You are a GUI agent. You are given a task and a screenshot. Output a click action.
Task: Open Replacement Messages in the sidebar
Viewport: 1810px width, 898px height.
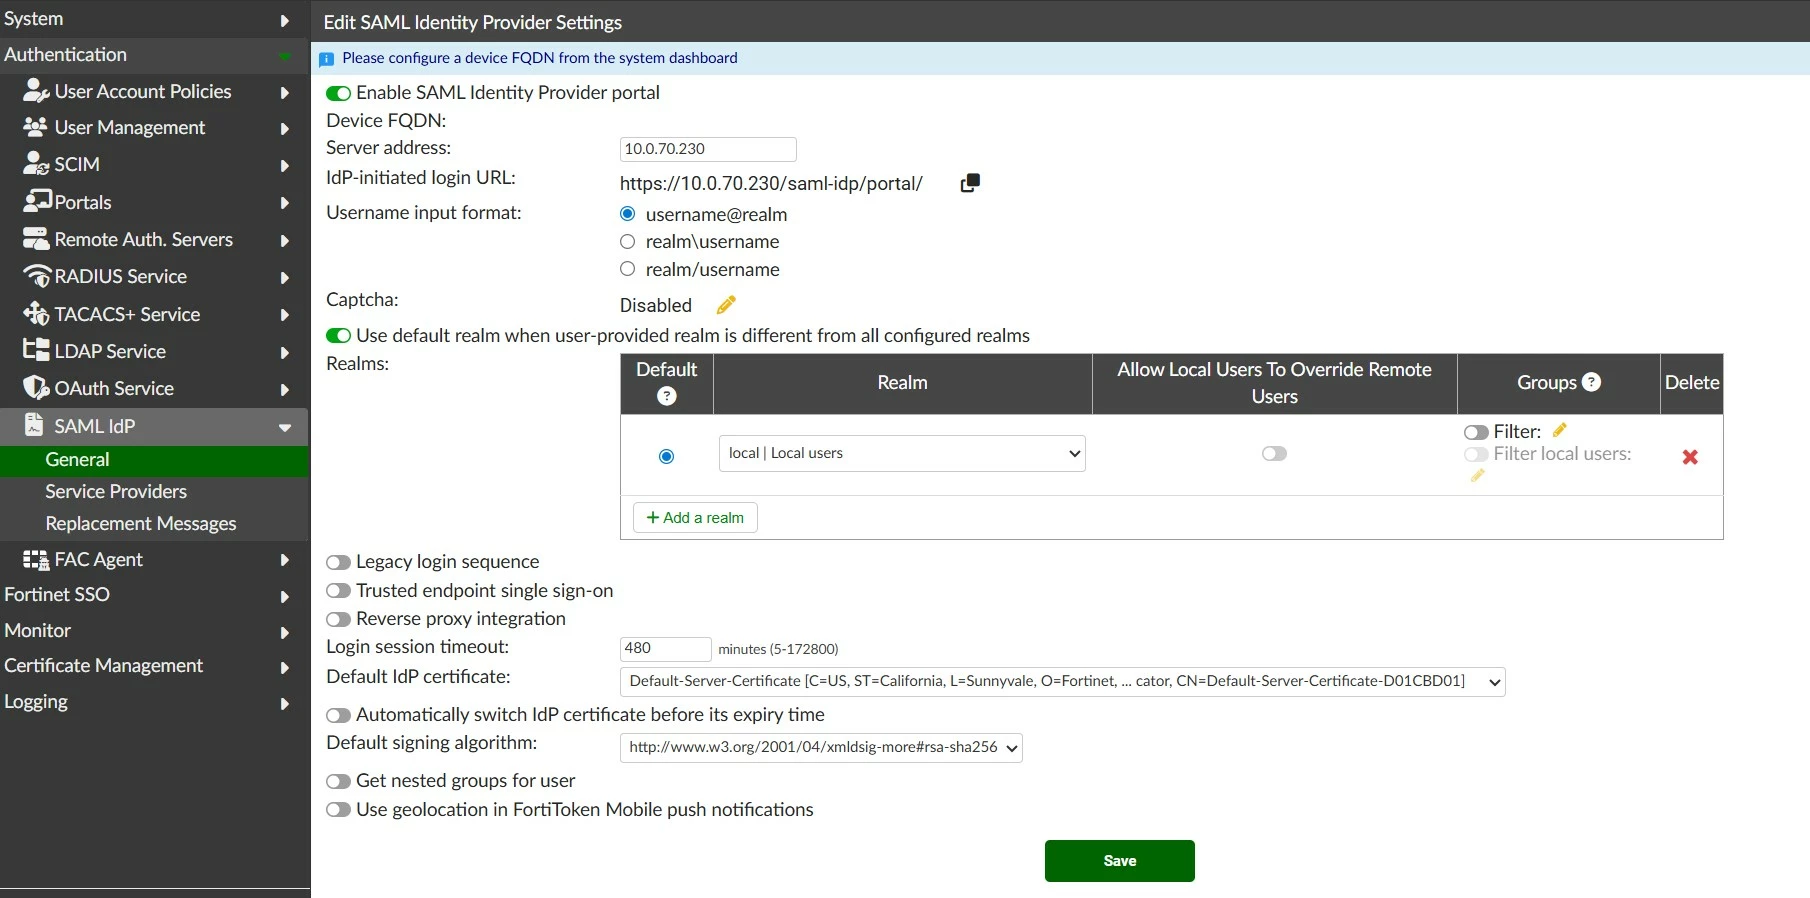(x=141, y=523)
